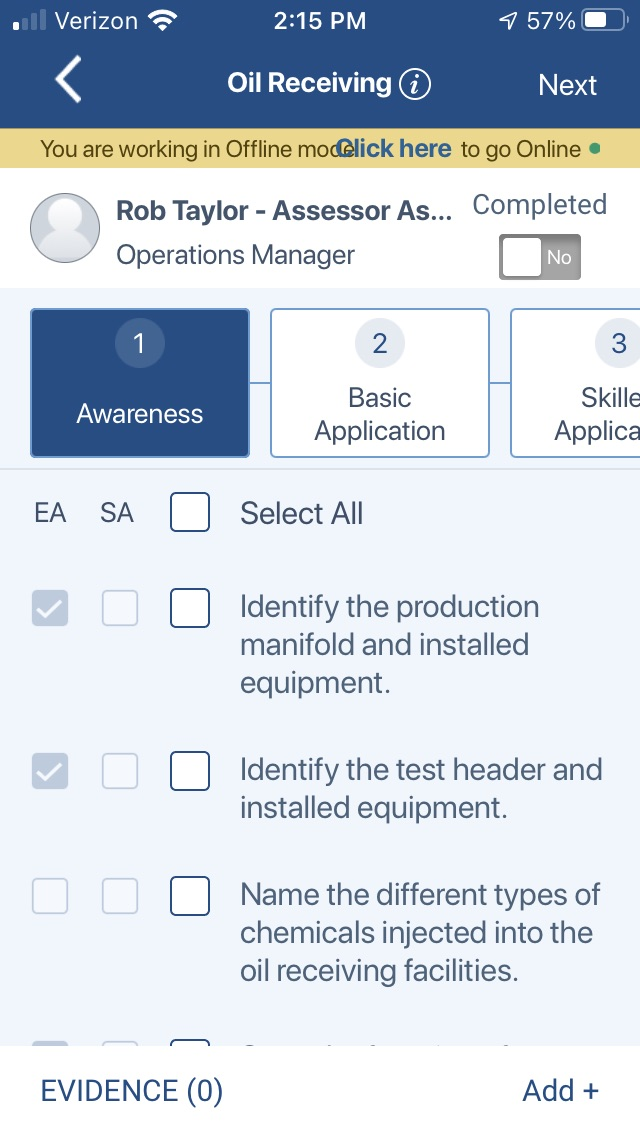The image size is (640, 1136).
Task: Tap the Oil Receiving title
Action: [x=309, y=83]
